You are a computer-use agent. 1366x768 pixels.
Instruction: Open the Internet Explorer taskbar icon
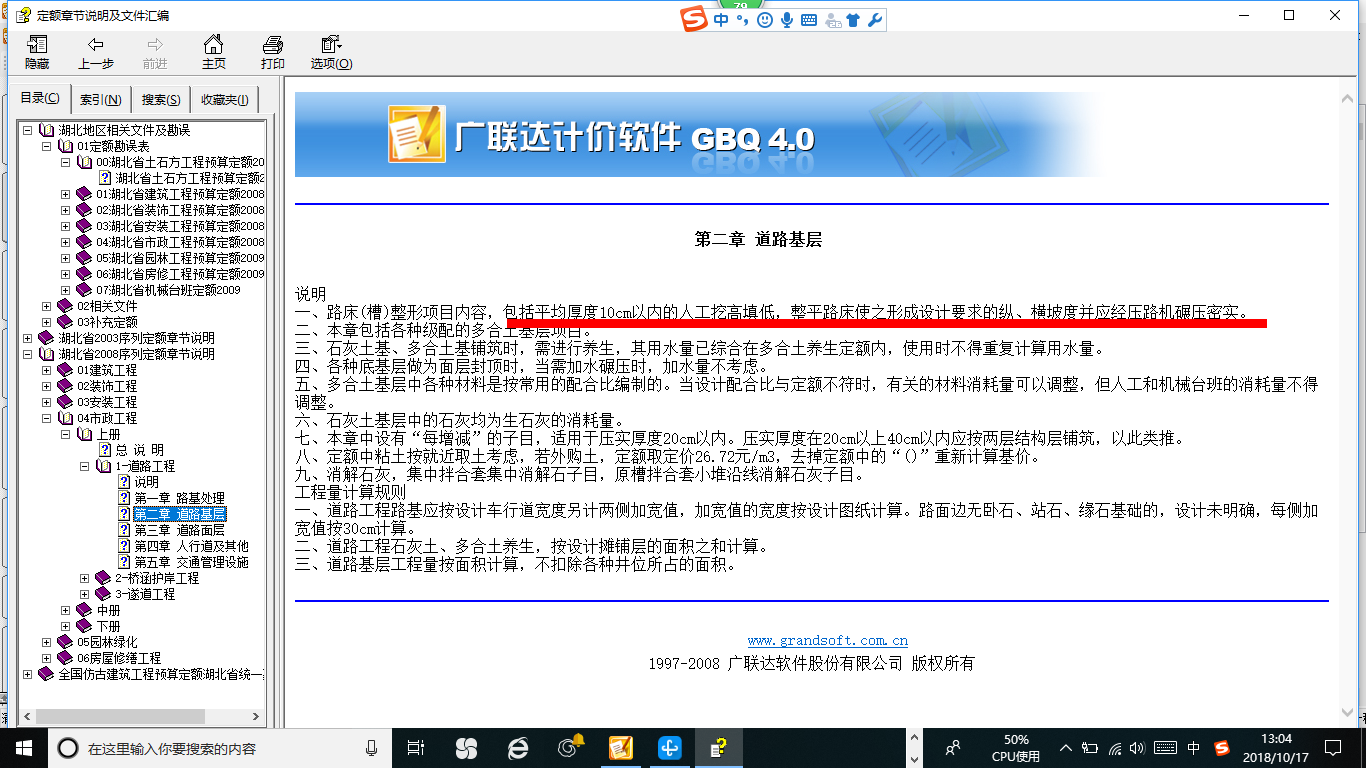(518, 747)
